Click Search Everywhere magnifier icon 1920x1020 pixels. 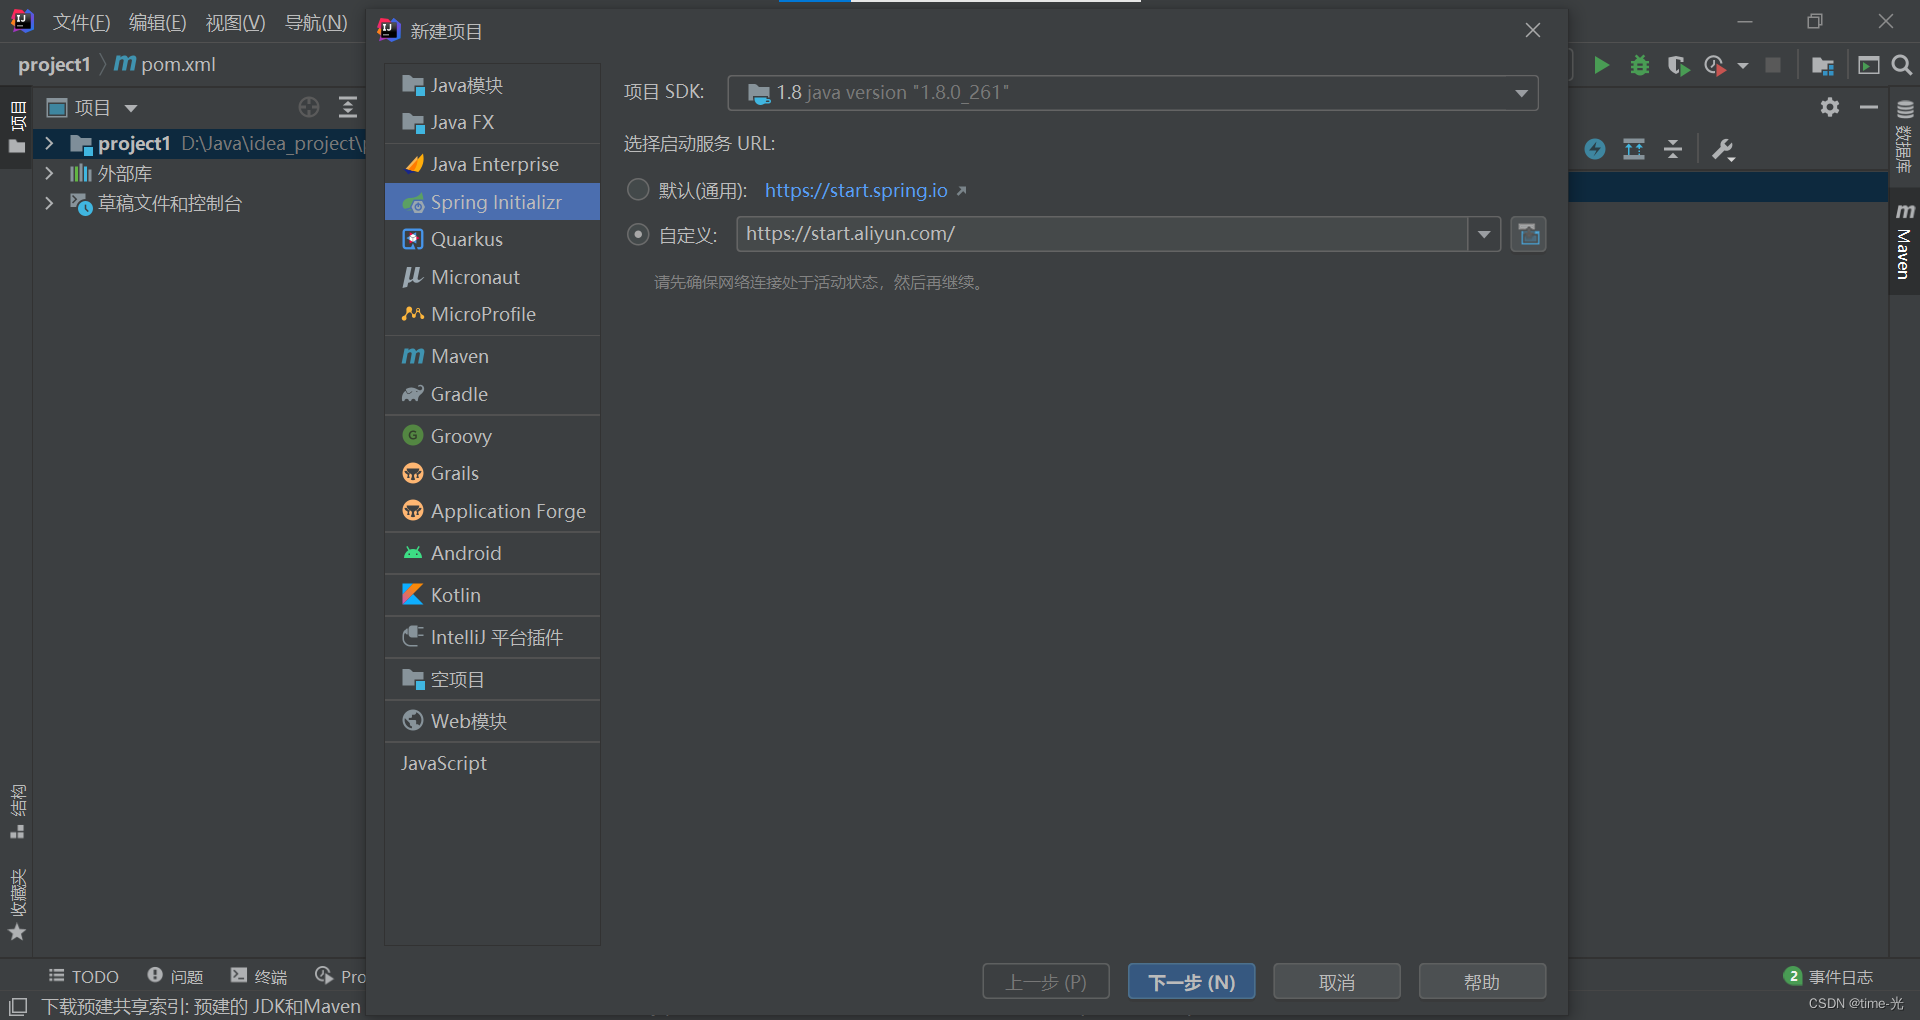(x=1902, y=65)
